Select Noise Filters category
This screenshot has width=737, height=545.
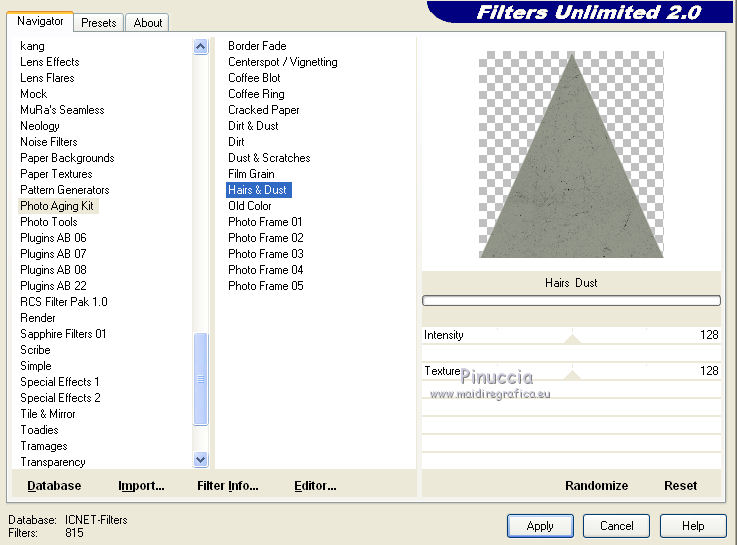click(49, 142)
